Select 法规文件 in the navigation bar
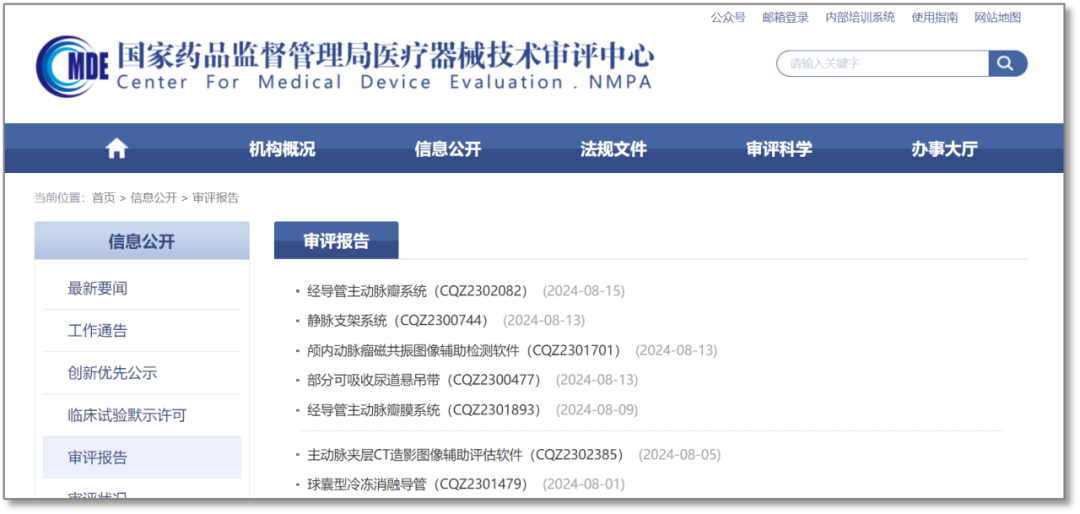This screenshot has height=514, width=1080. point(613,149)
